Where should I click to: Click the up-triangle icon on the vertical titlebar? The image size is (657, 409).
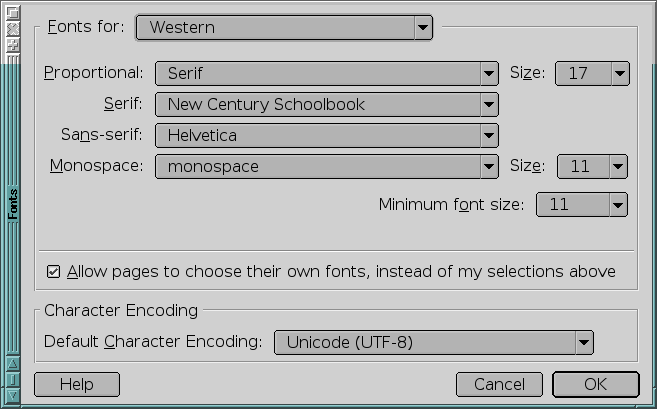[x=13, y=363]
